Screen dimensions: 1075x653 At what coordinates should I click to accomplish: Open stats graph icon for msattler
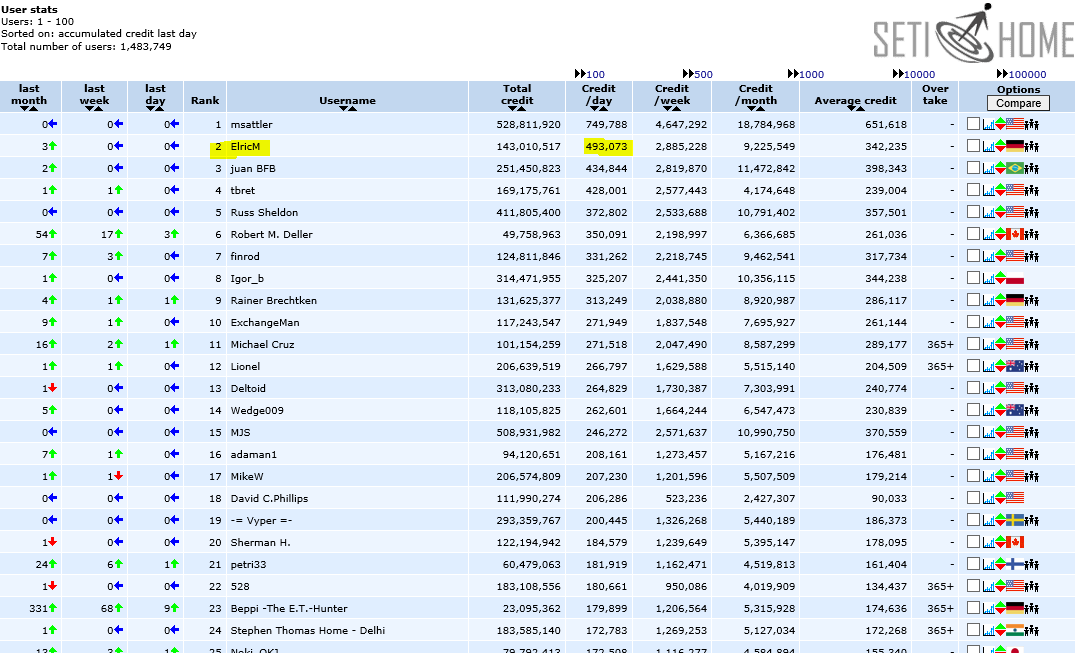(987, 125)
